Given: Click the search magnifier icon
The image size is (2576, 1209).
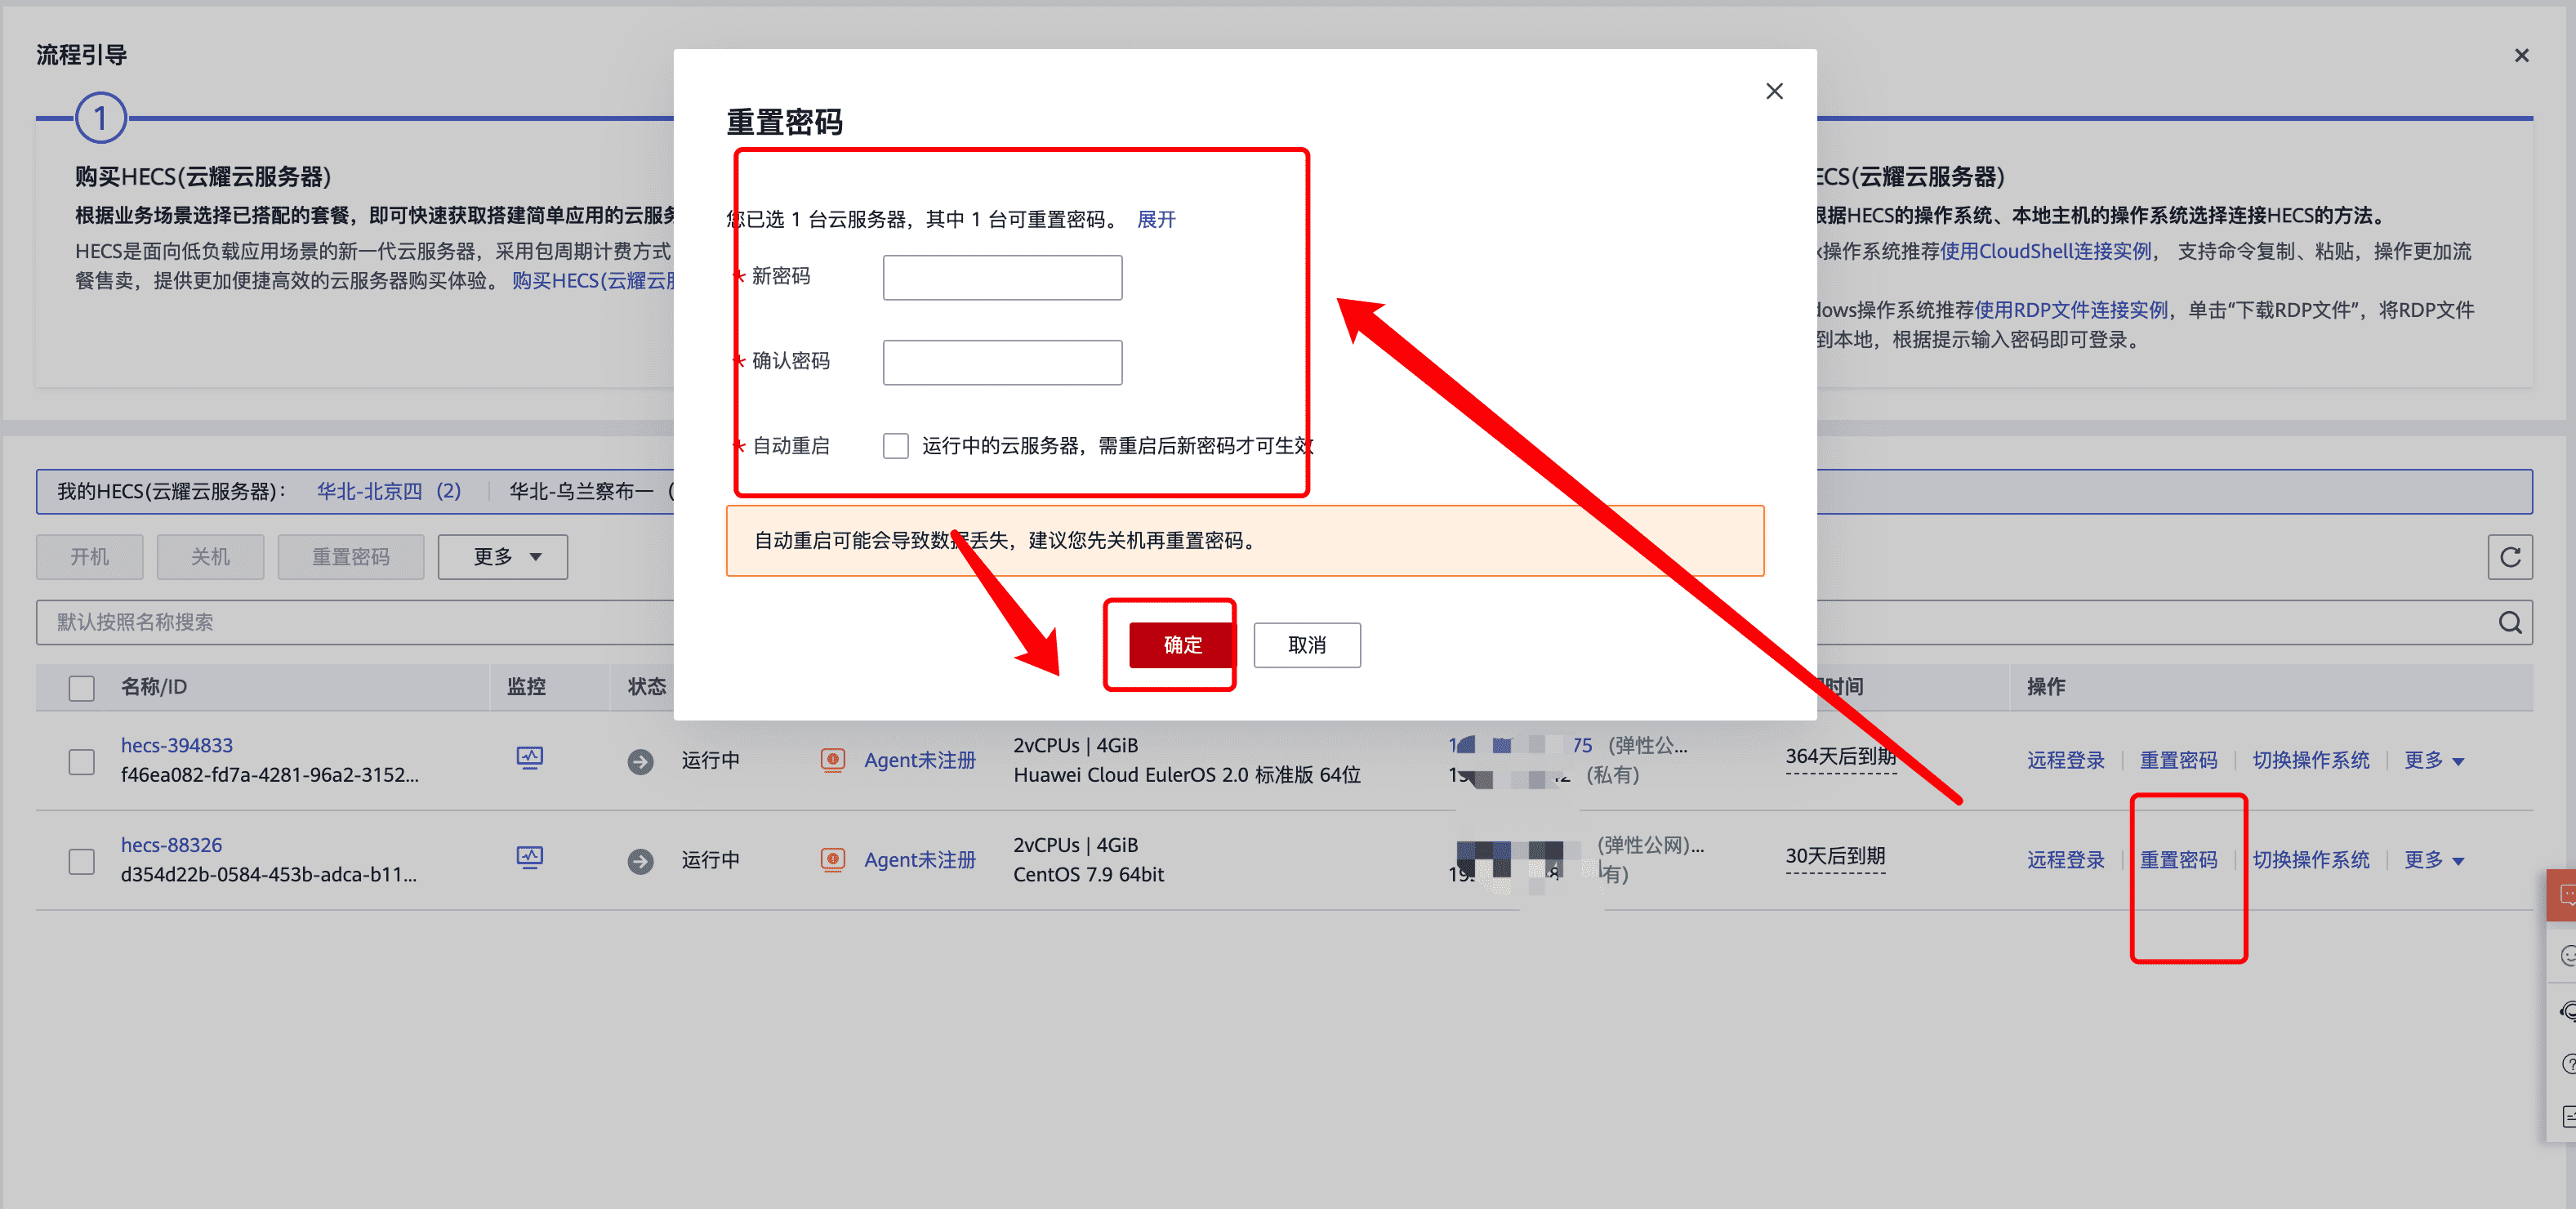Looking at the screenshot, I should [2509, 622].
